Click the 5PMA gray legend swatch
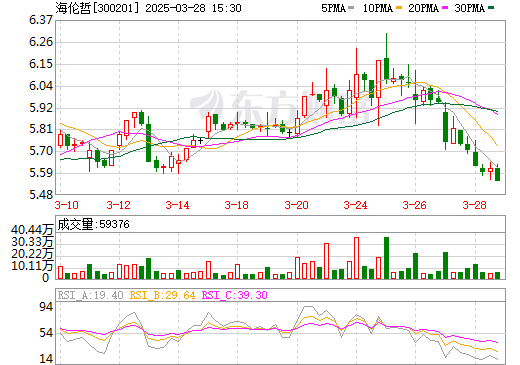Viewport: 520px width, 365px height. point(351,8)
